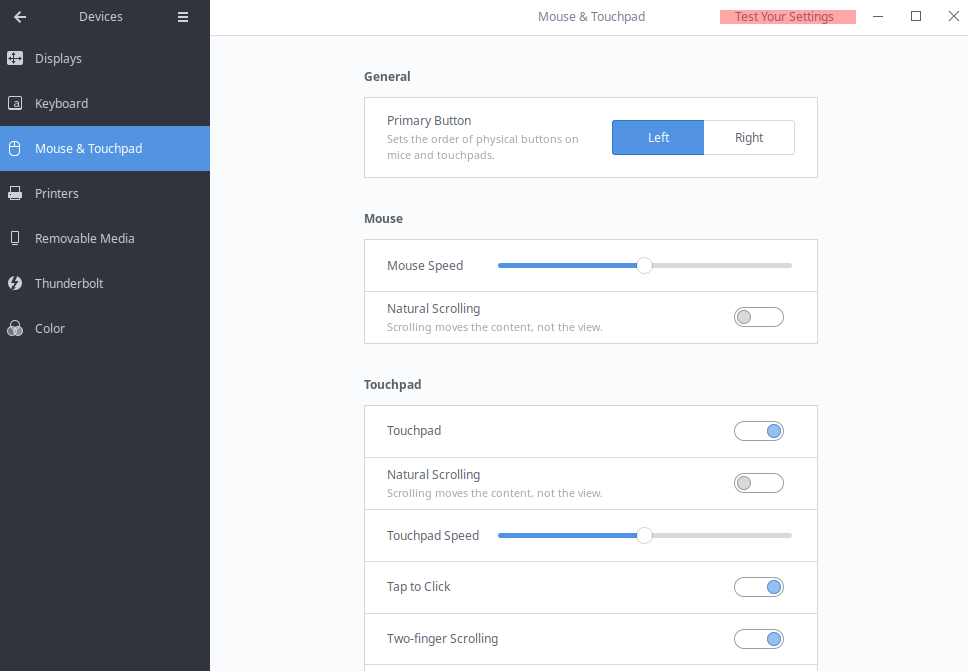Viewport: 968px width, 671px height.
Task: Enable Natural Scrolling under Mouse section
Action: click(758, 317)
